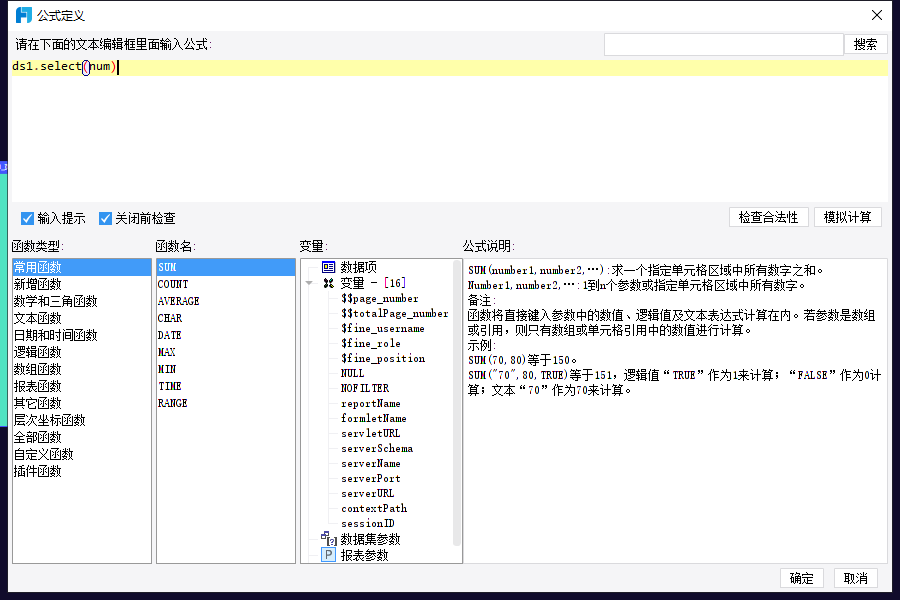Viewport: 900px width, 600px height.
Task: Click 确定 to confirm formula
Action: pyautogui.click(x=801, y=578)
